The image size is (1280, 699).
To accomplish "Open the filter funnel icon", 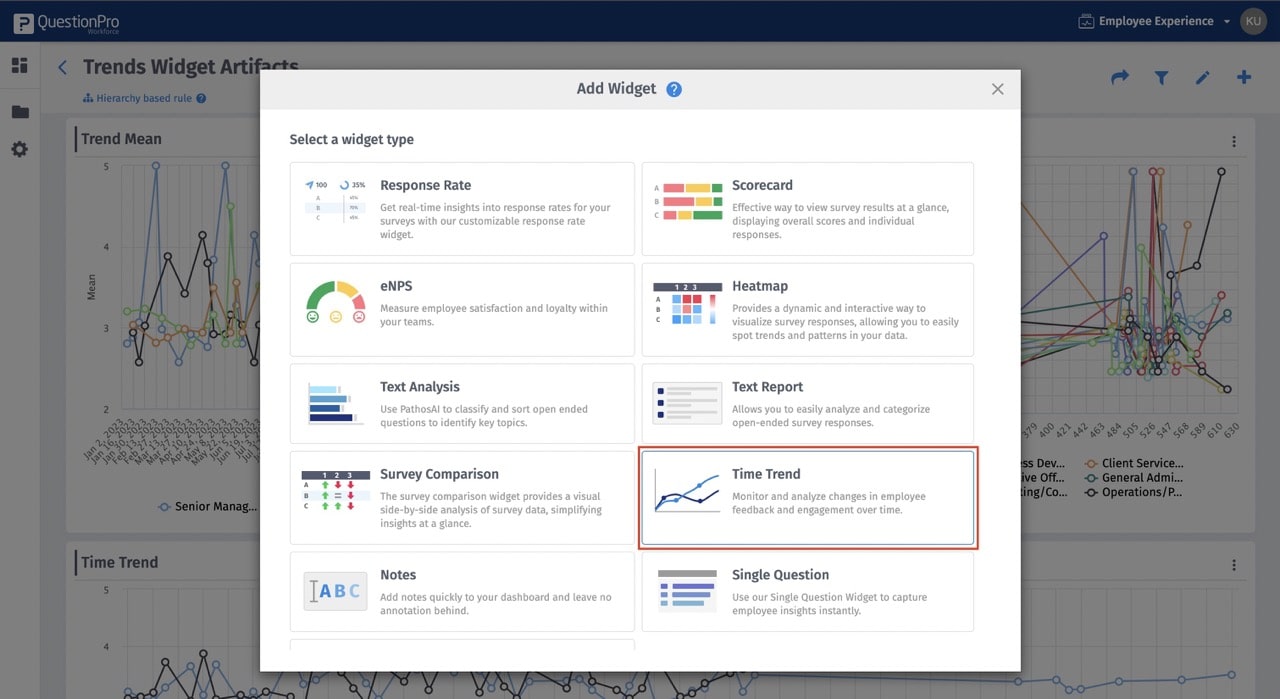I will click(1161, 77).
